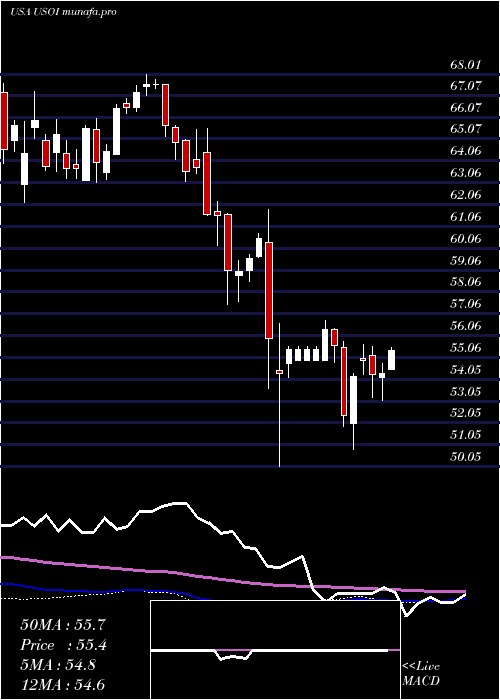Select the 66.07 price level label
Viewport: 500px width, 700px height.
click(x=466, y=108)
